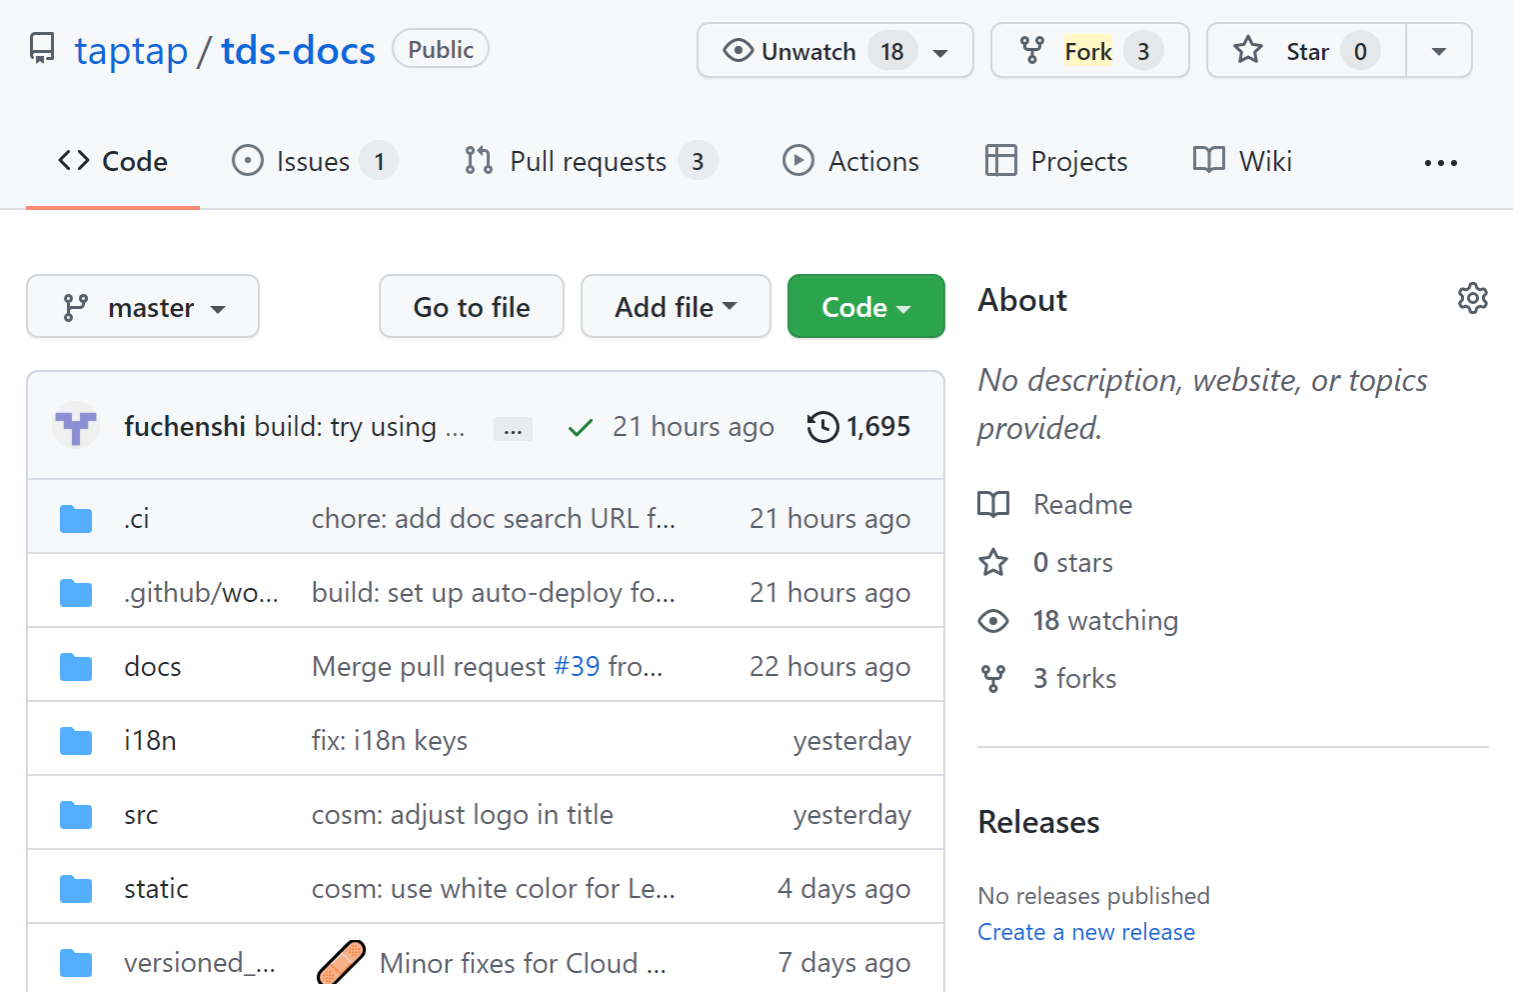Click the history clock icon
Viewport: 1513px width, 992px height.
click(823, 427)
